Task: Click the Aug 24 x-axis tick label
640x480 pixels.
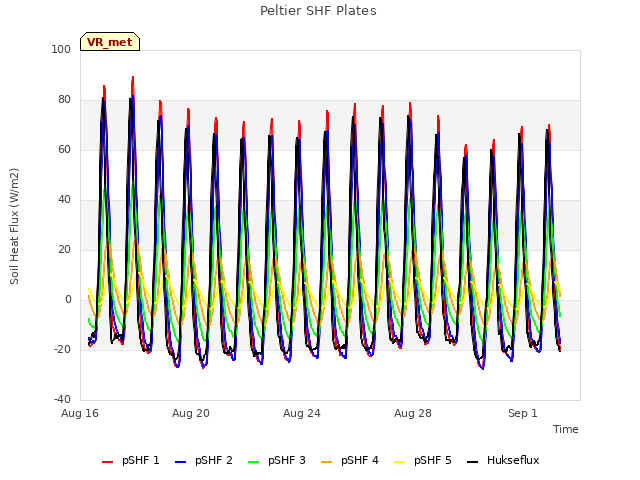Action: pos(302,413)
